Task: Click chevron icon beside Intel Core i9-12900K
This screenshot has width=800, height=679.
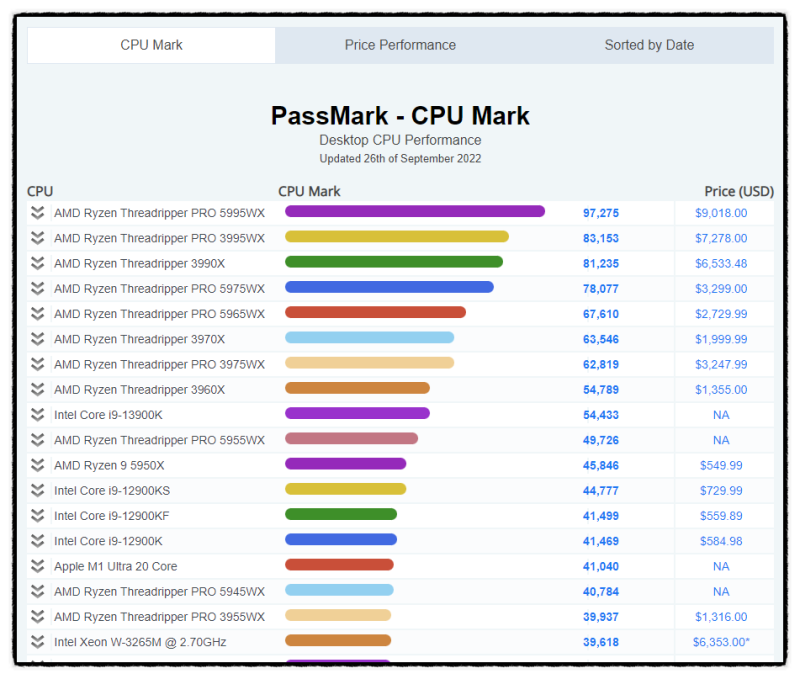Action: (37, 541)
